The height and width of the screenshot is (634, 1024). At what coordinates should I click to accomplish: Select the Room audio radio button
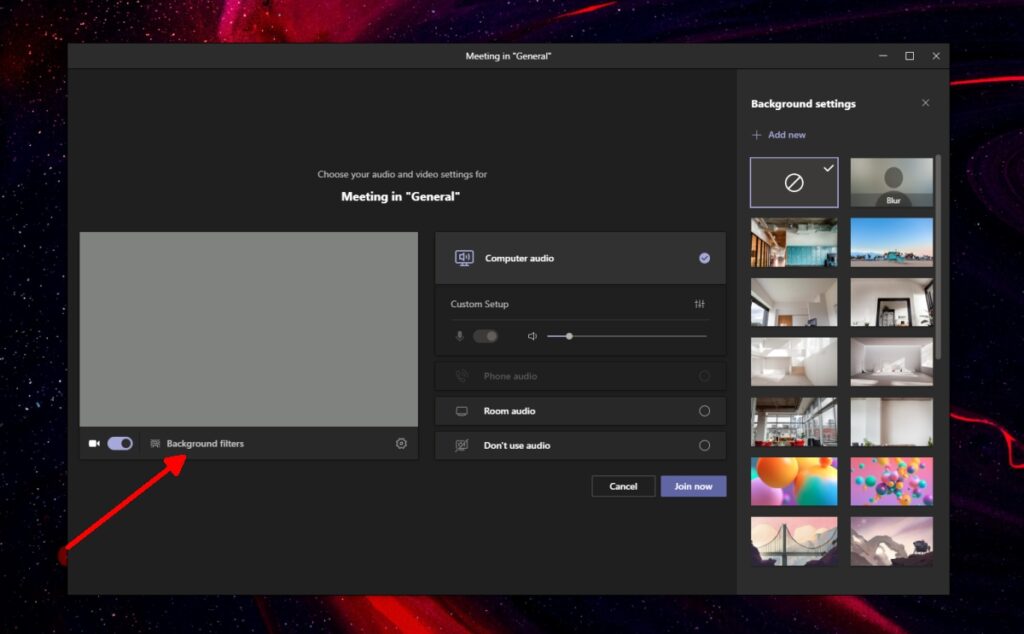[705, 410]
